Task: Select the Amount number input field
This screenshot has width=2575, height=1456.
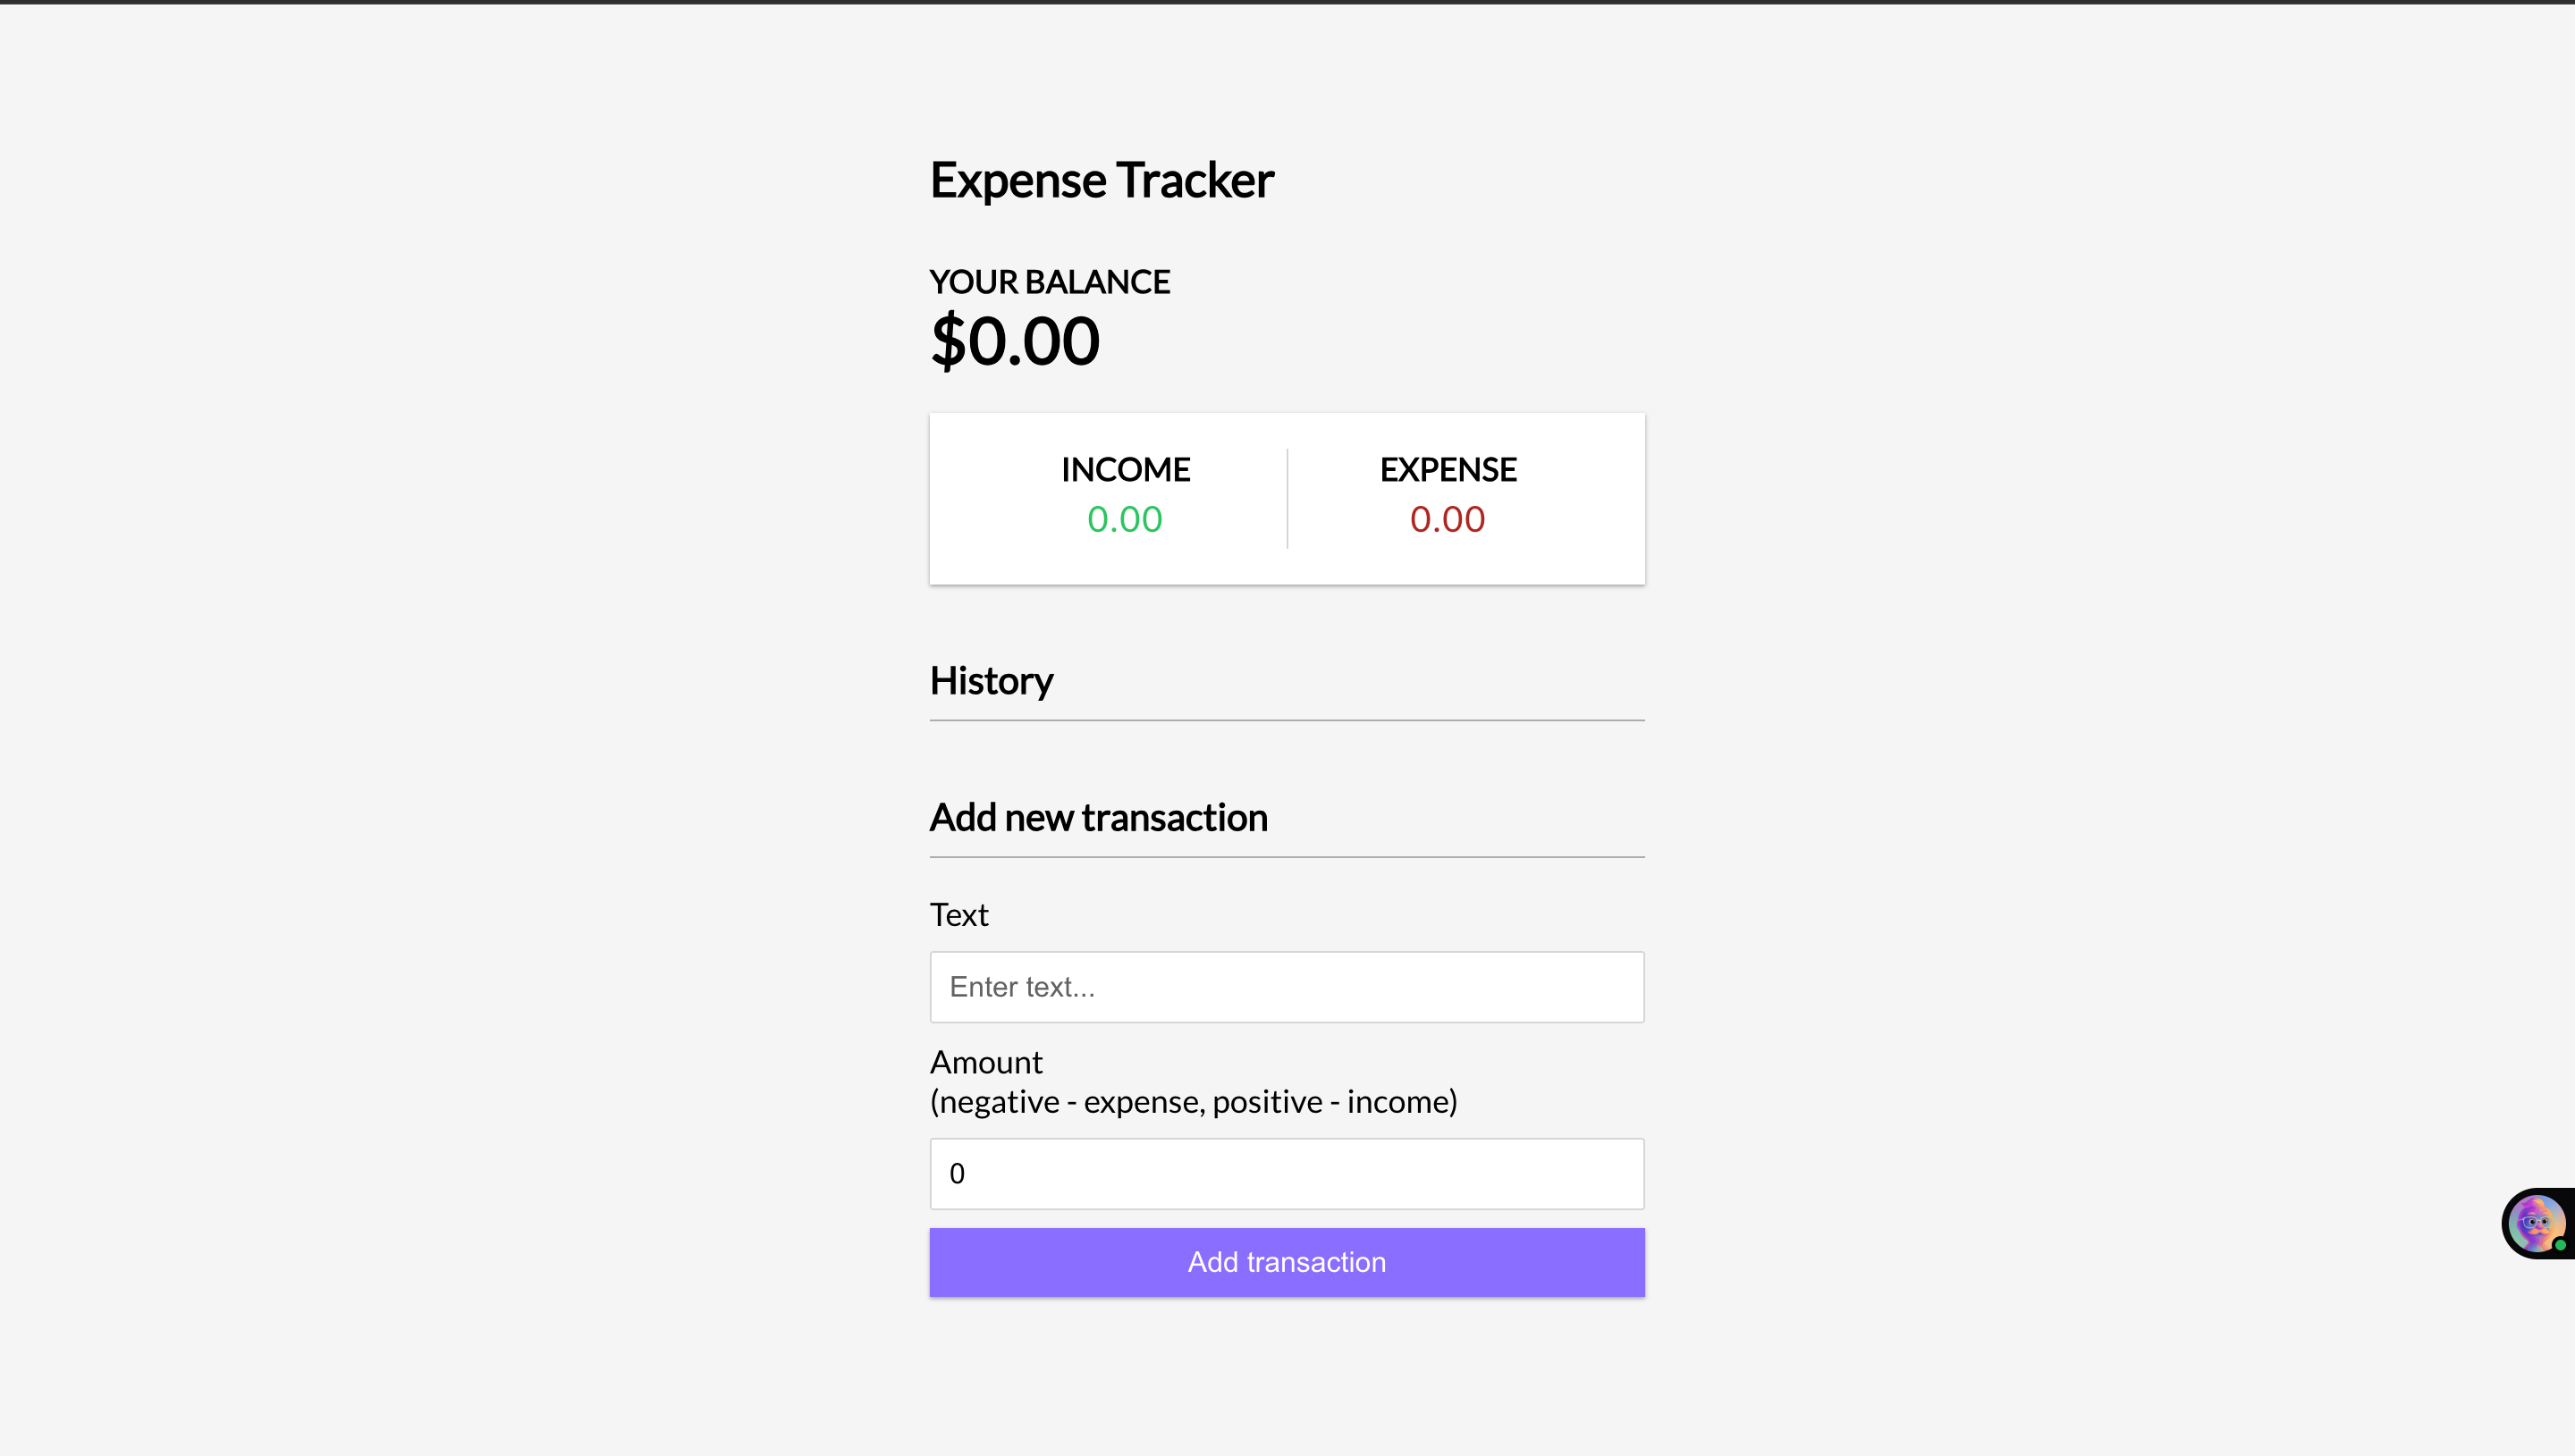Action: pyautogui.click(x=1286, y=1174)
